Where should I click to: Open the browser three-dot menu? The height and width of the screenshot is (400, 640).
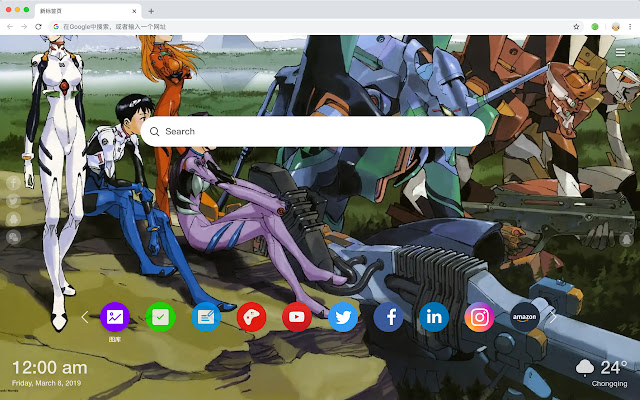point(630,27)
